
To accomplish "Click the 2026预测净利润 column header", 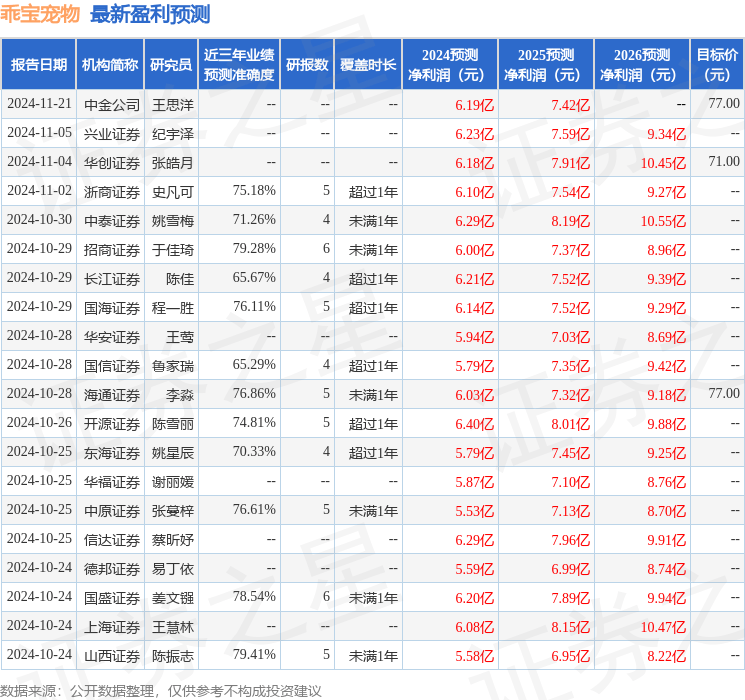I will click(x=642, y=64).
